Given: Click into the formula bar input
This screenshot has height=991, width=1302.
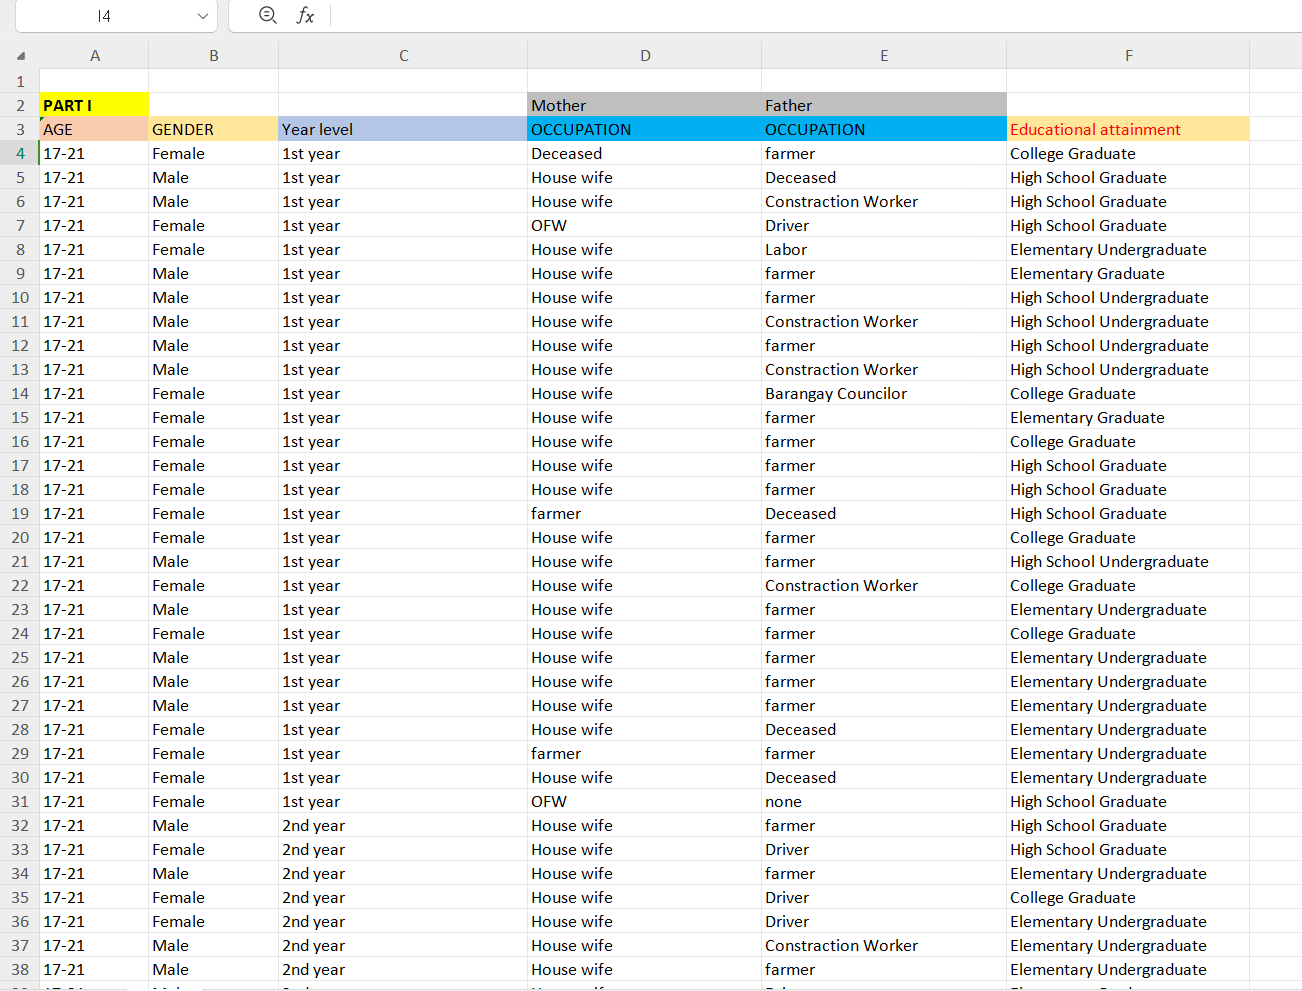Looking at the screenshot, I should point(815,16).
